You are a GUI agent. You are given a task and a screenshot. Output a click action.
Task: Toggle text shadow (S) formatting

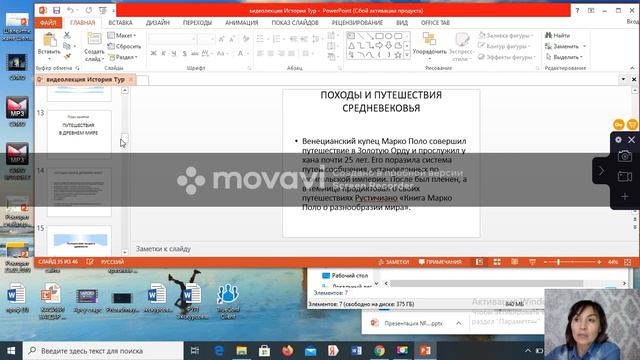pyautogui.click(x=184, y=53)
